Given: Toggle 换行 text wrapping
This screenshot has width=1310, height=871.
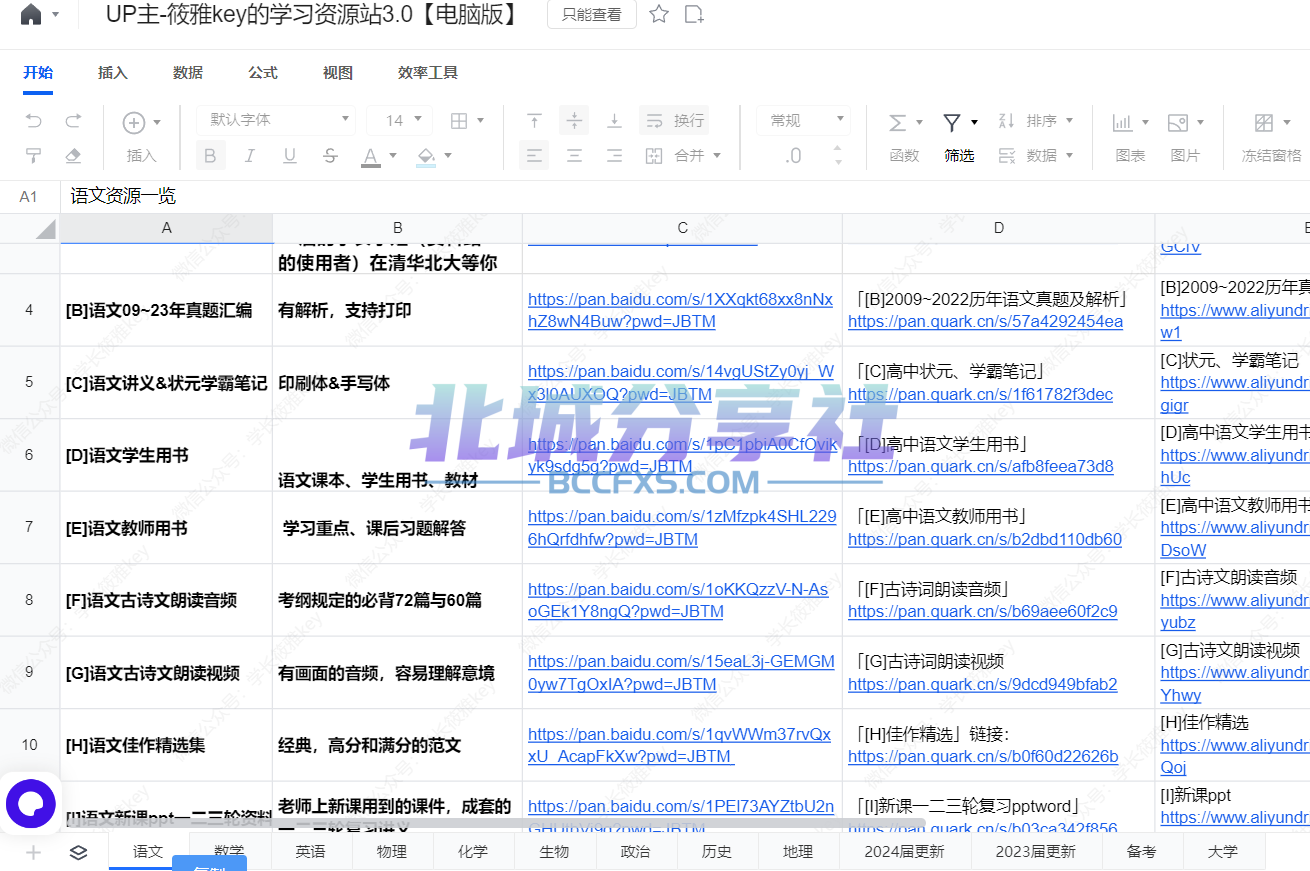Looking at the screenshot, I should [x=674, y=121].
